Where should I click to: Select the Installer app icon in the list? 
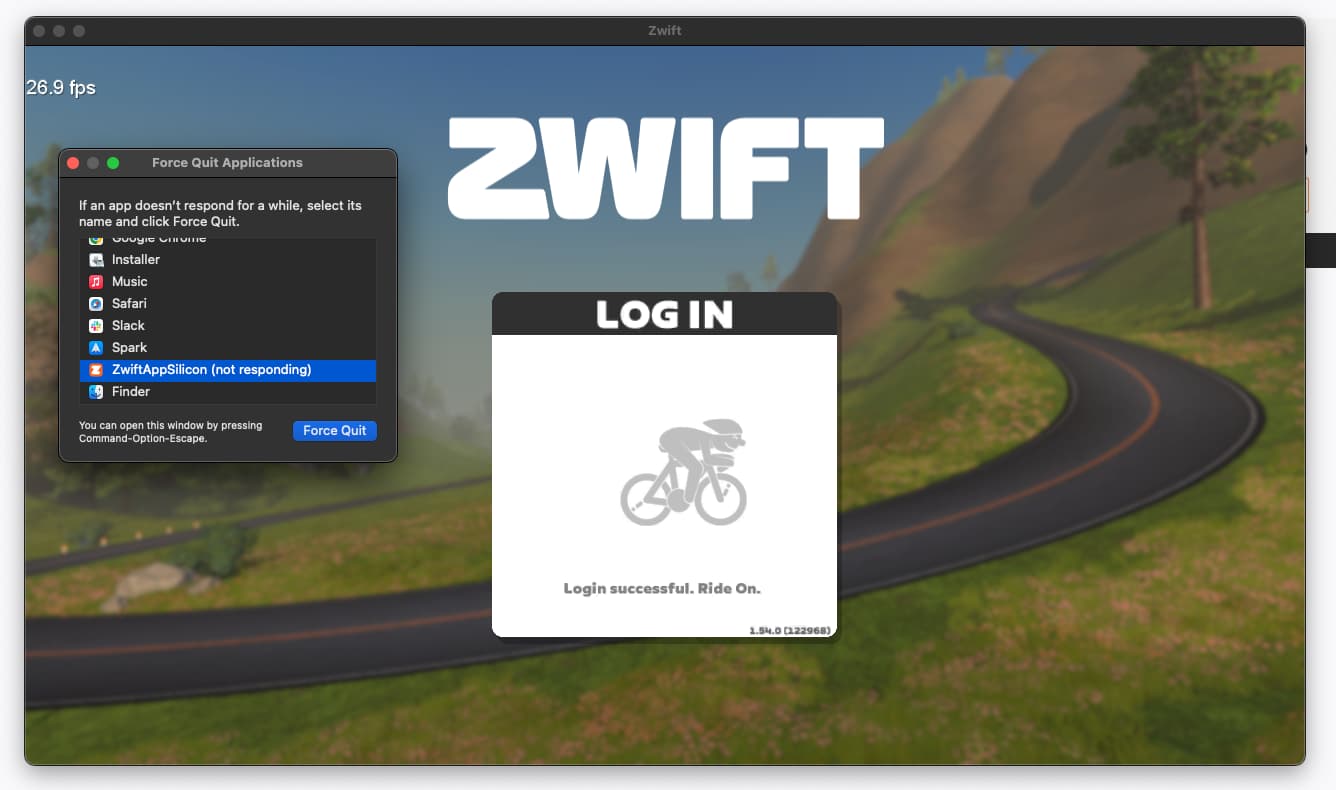96,260
